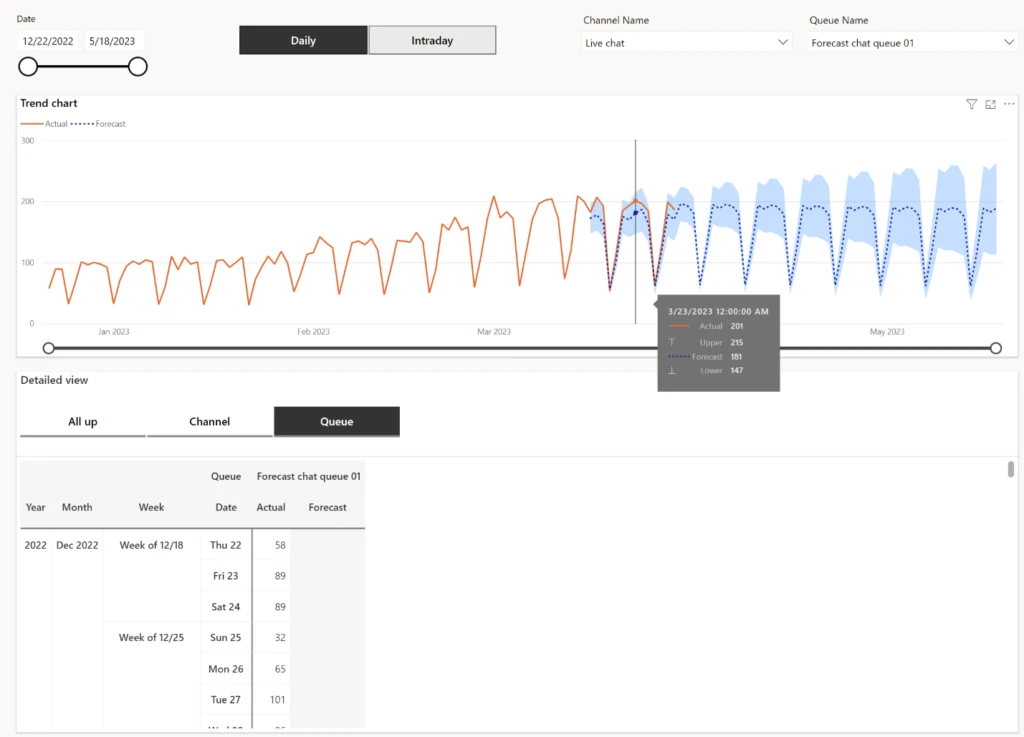
Task: Click the Week of 12/25 row label
Action: coord(151,637)
